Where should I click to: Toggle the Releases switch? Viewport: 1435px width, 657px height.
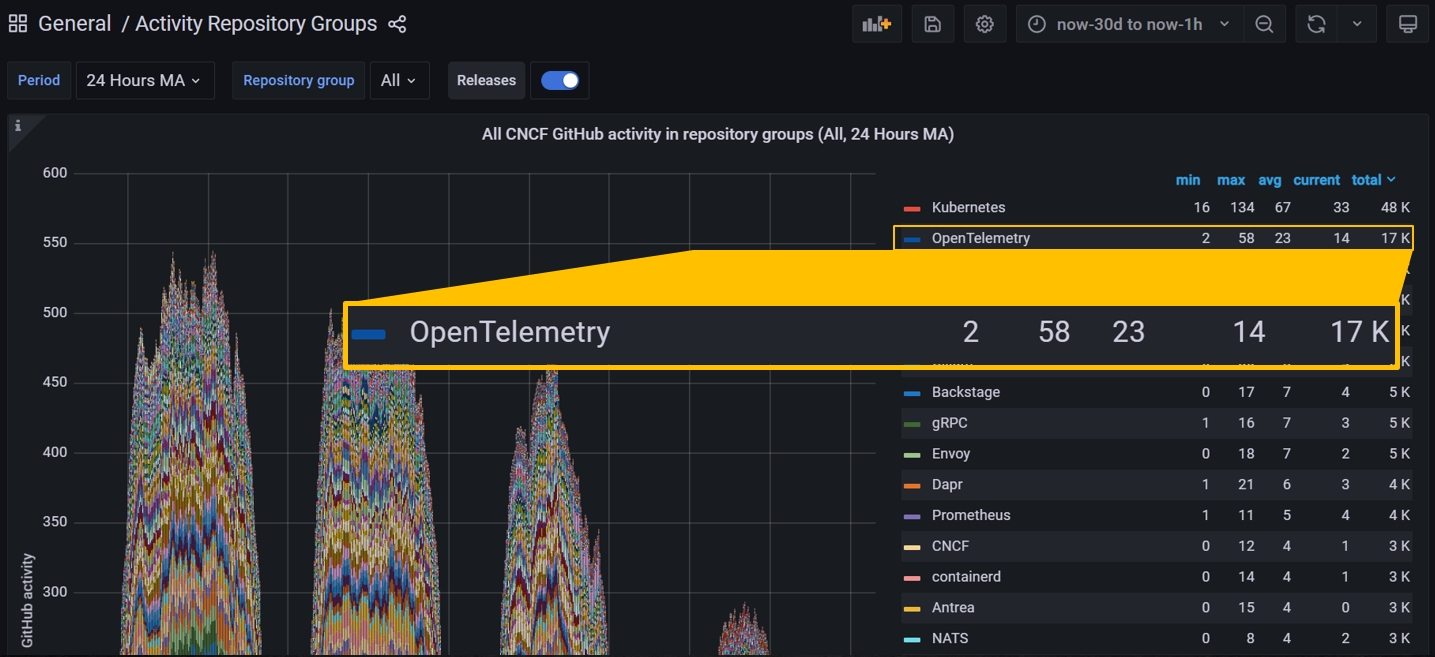point(560,80)
